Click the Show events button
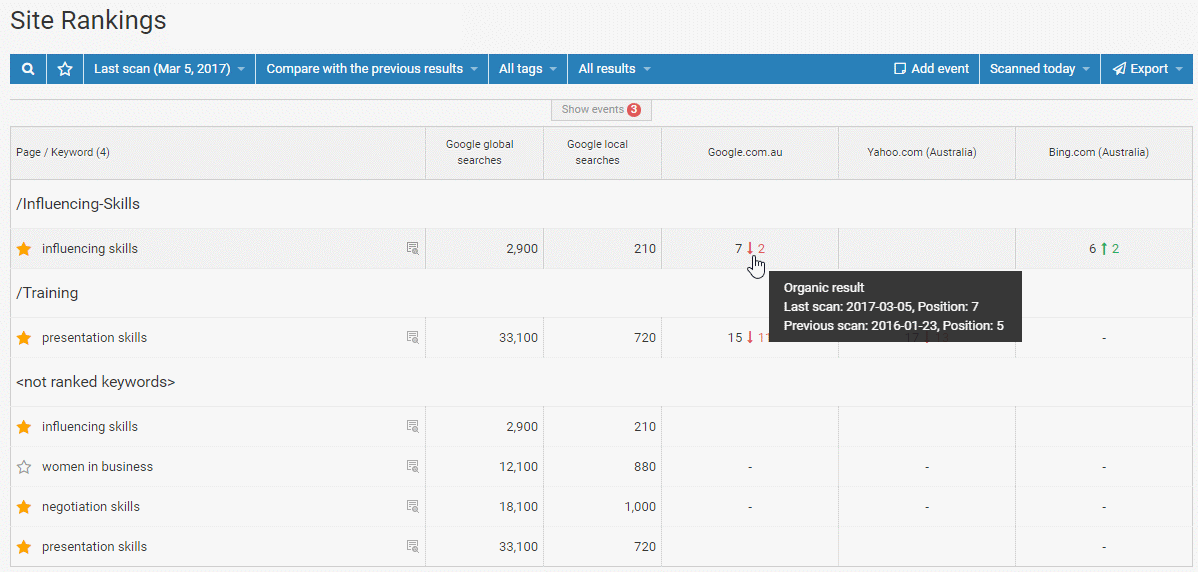This screenshot has height=572, width=1198. pyautogui.click(x=601, y=110)
